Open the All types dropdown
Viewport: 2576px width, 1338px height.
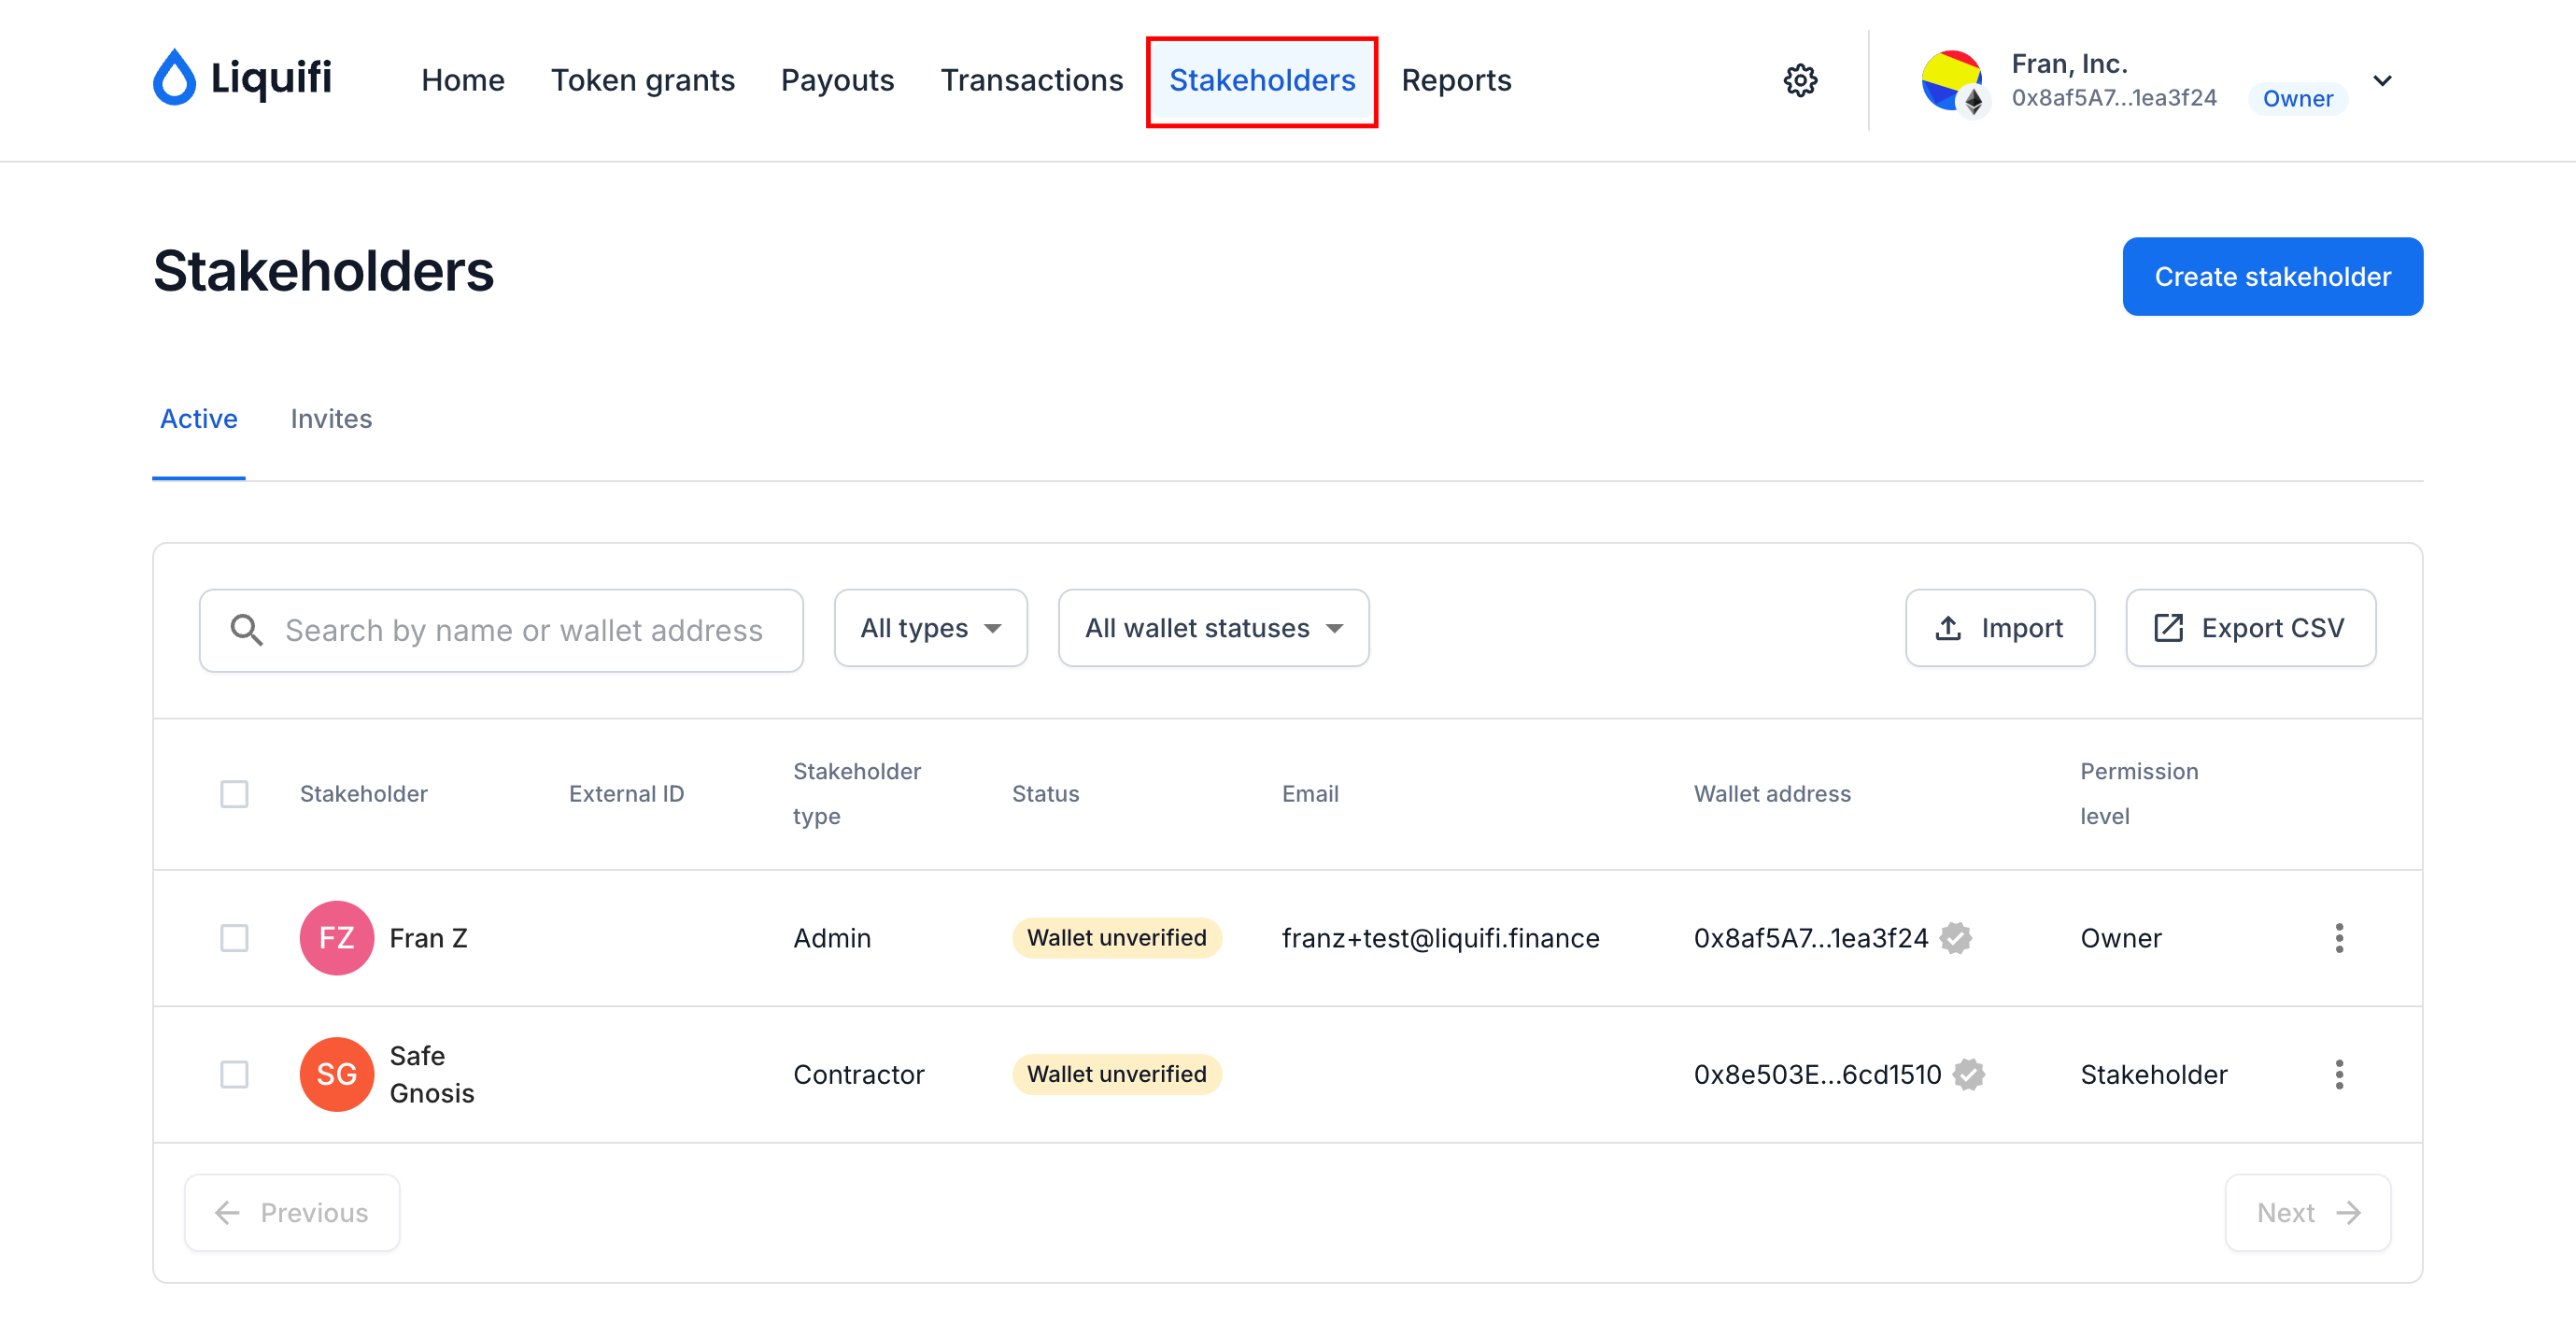click(x=931, y=628)
